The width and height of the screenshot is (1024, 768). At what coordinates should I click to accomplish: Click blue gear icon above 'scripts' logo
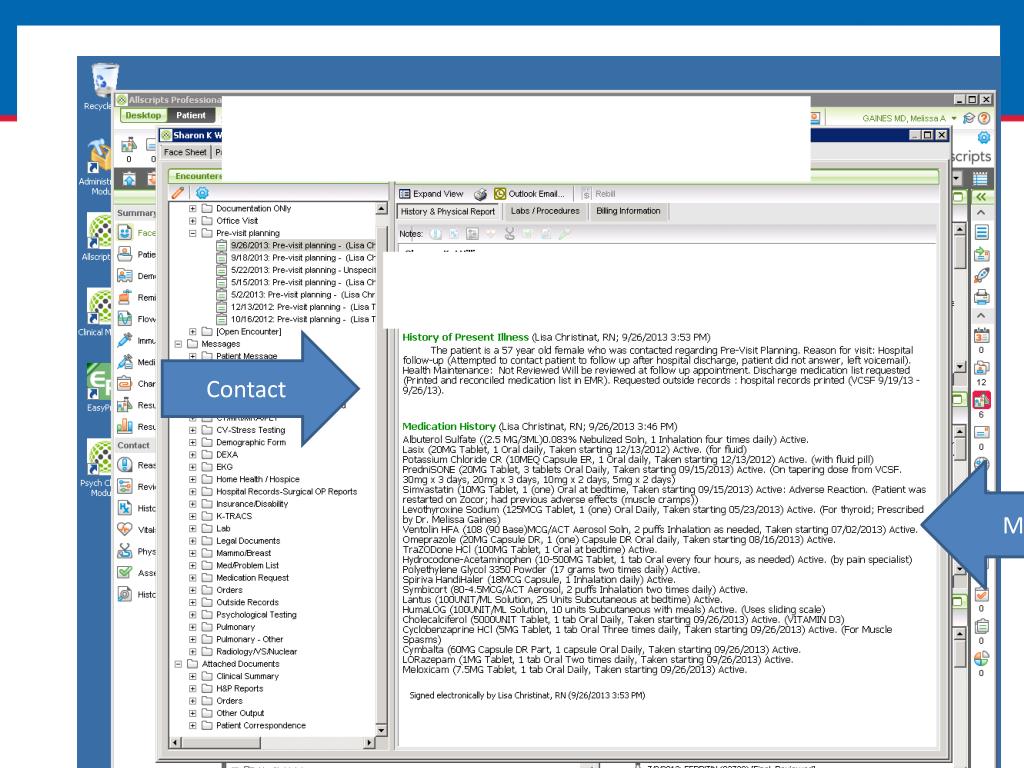coord(984,138)
